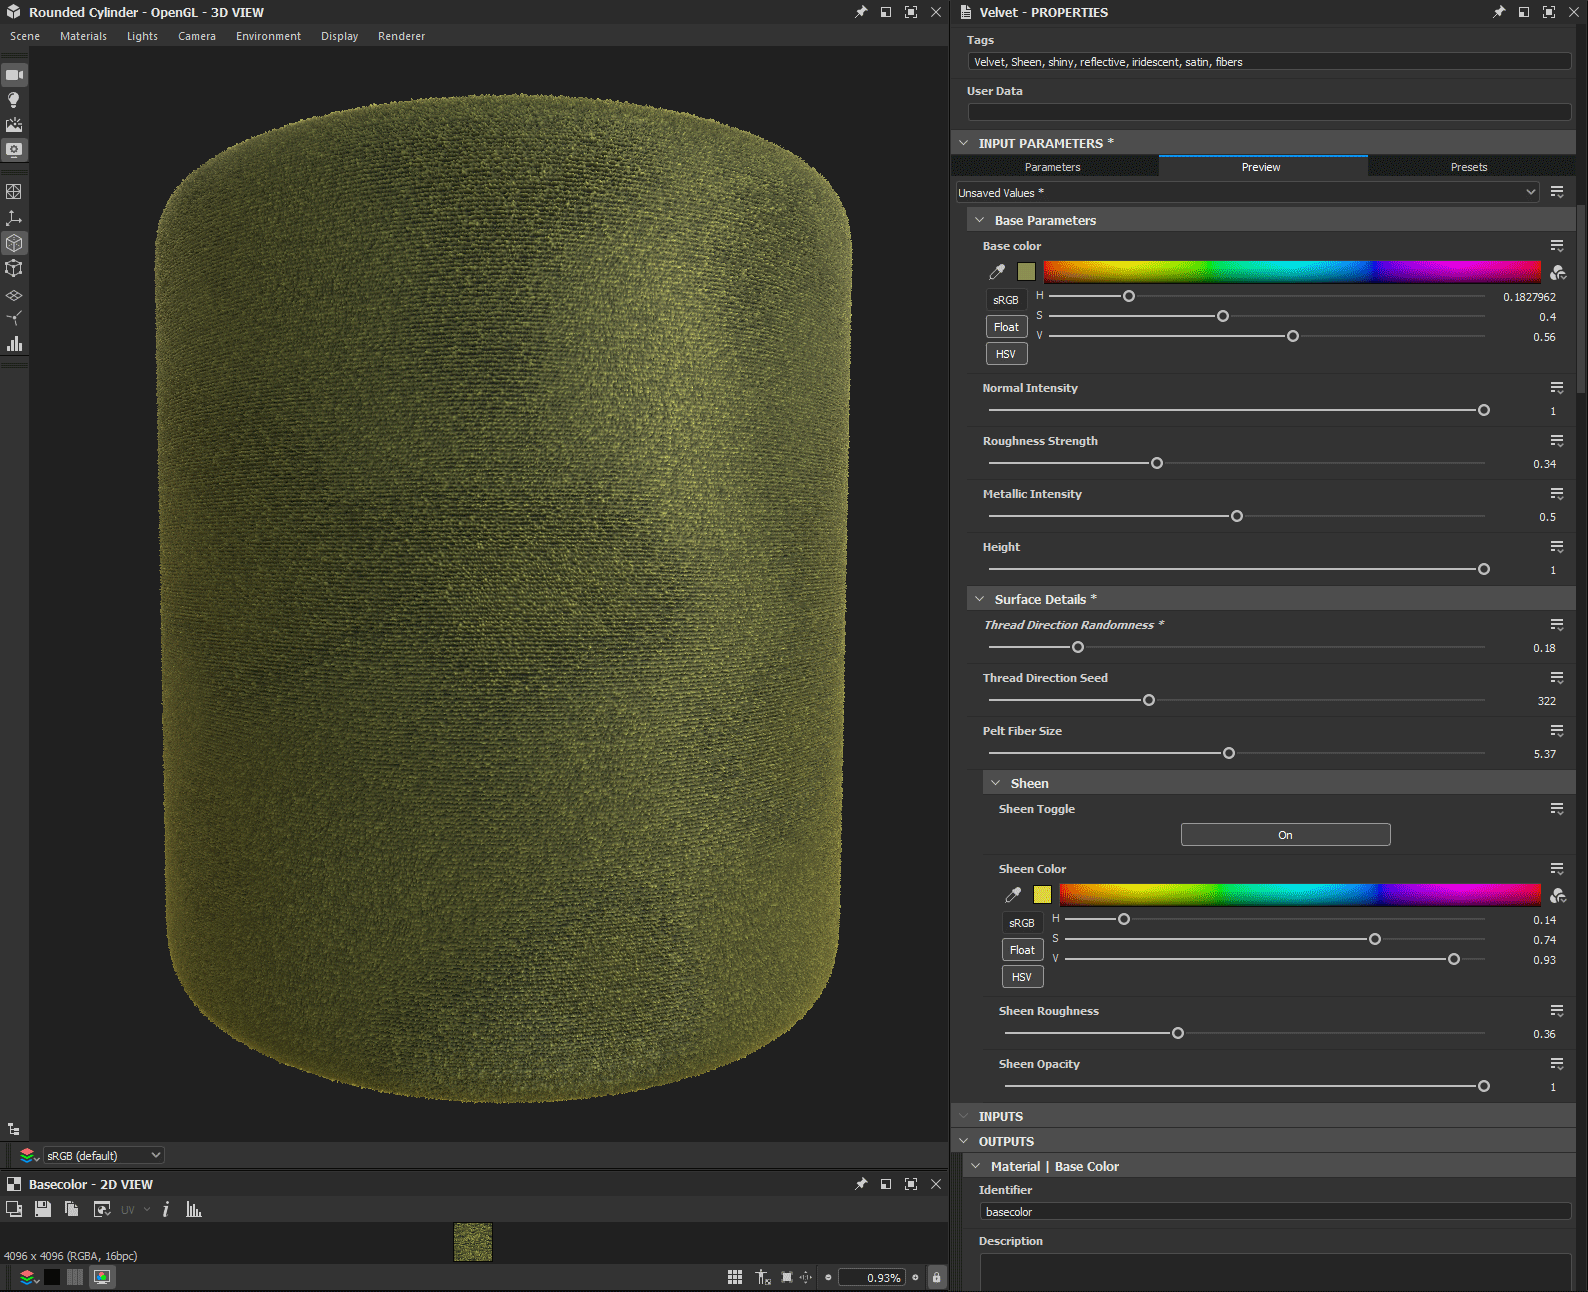Select HSV mode for Sheen Color

pyautogui.click(x=1022, y=977)
